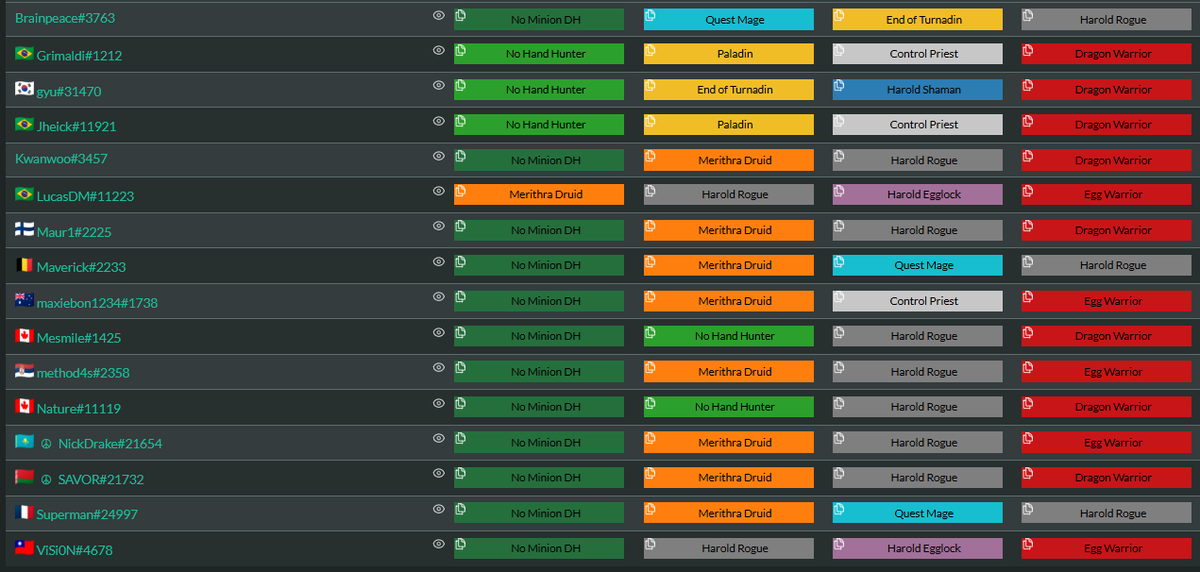Copy Maverick's Quest Mage deck code

click(839, 262)
